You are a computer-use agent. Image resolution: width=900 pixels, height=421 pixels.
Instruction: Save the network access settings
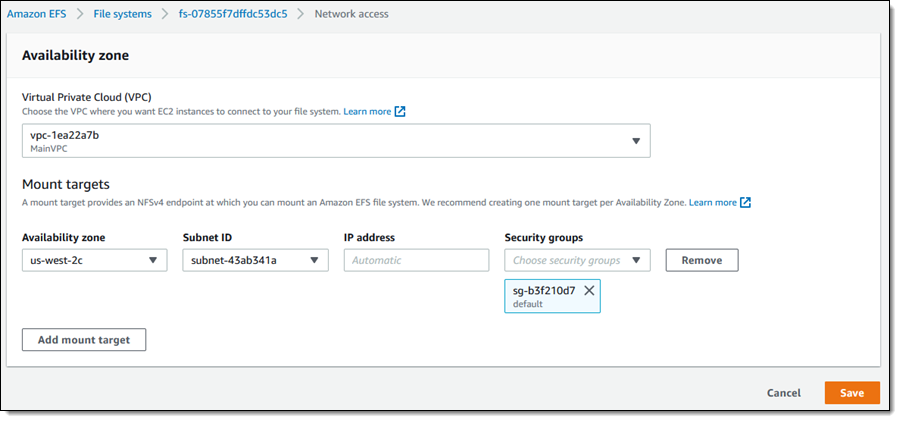click(x=851, y=393)
